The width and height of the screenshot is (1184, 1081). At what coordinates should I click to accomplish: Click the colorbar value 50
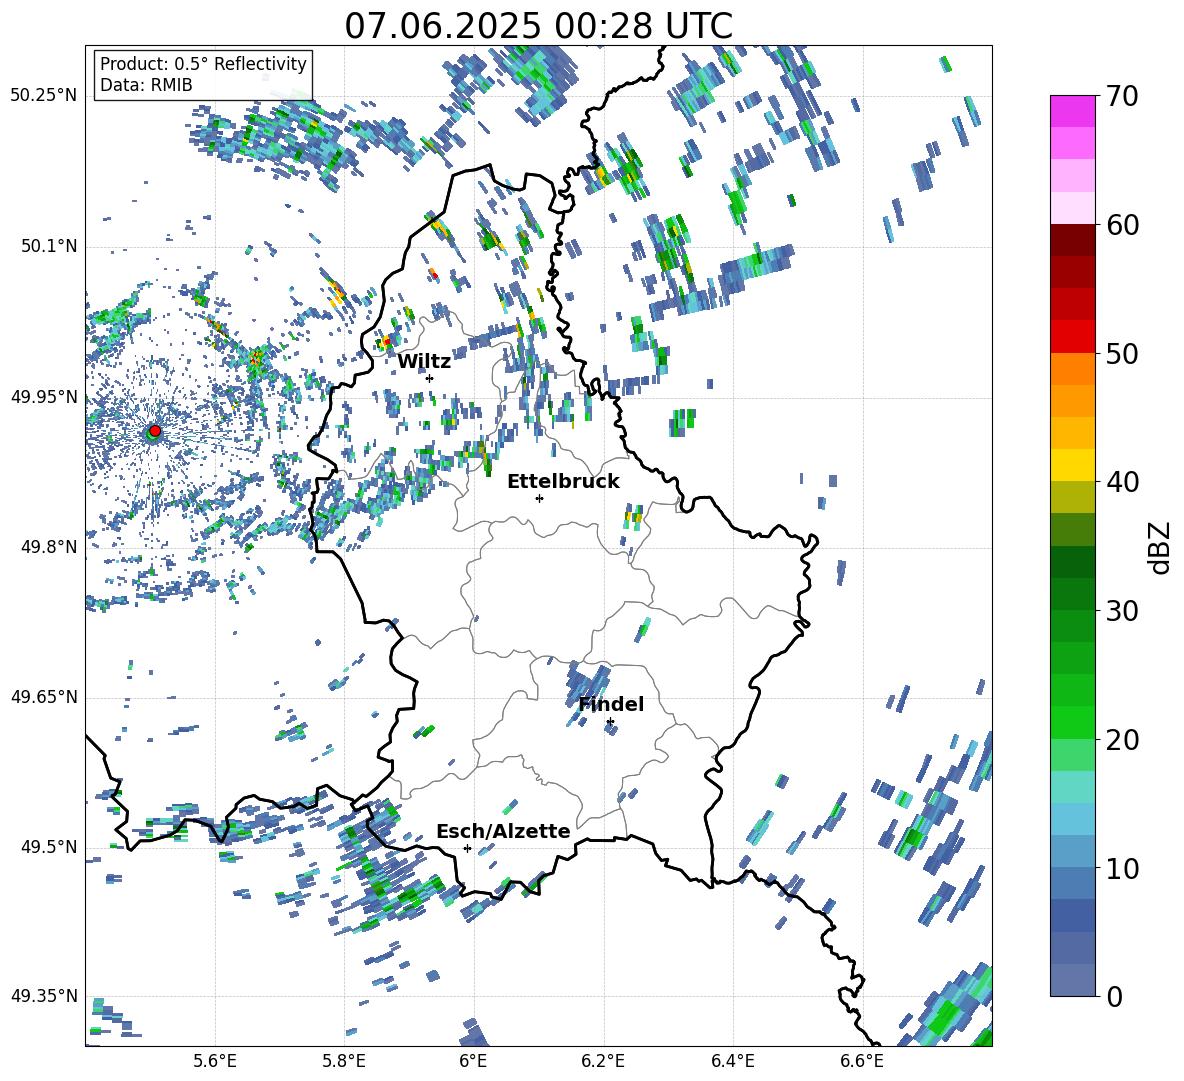pyautogui.click(x=1122, y=353)
